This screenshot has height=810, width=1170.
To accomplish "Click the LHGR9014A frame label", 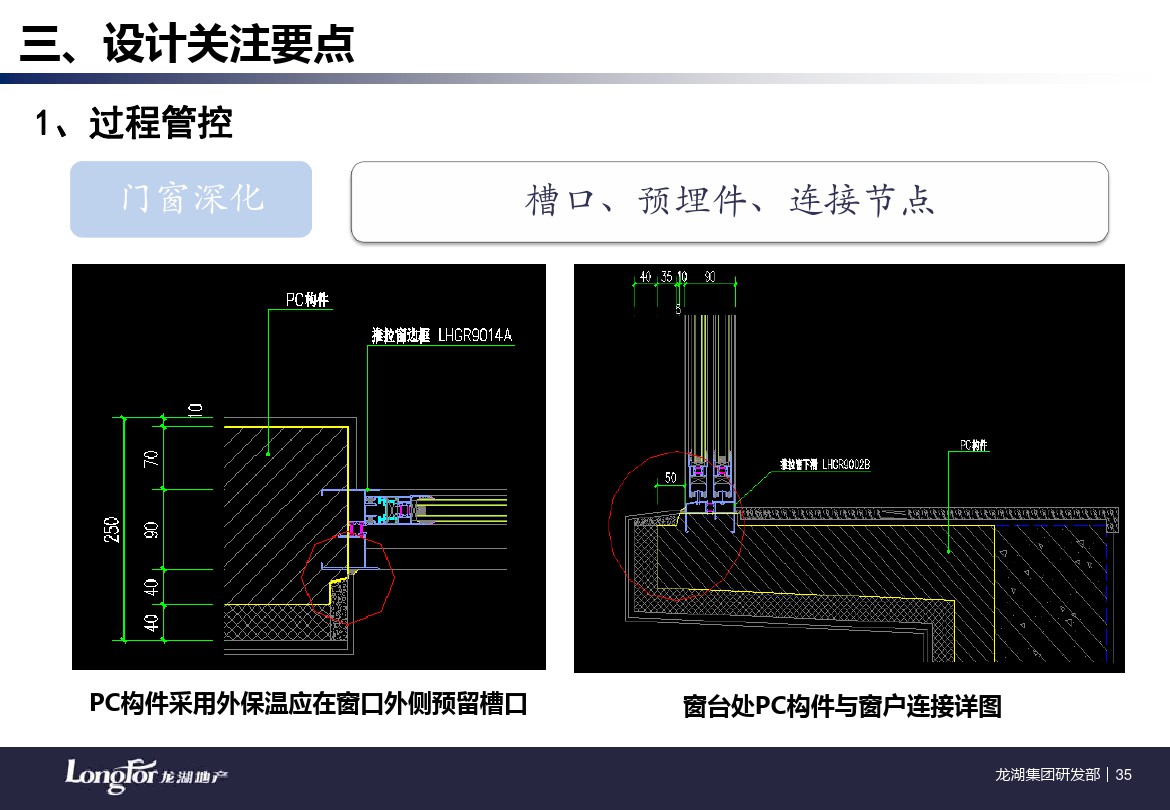I will tap(442, 336).
